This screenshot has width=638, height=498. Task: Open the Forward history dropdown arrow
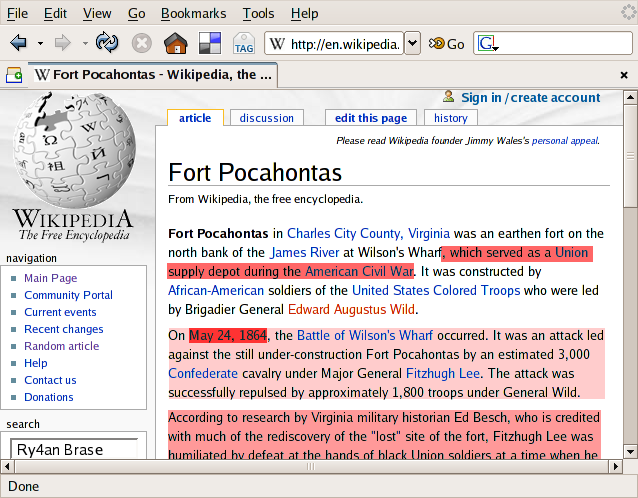coord(85,43)
